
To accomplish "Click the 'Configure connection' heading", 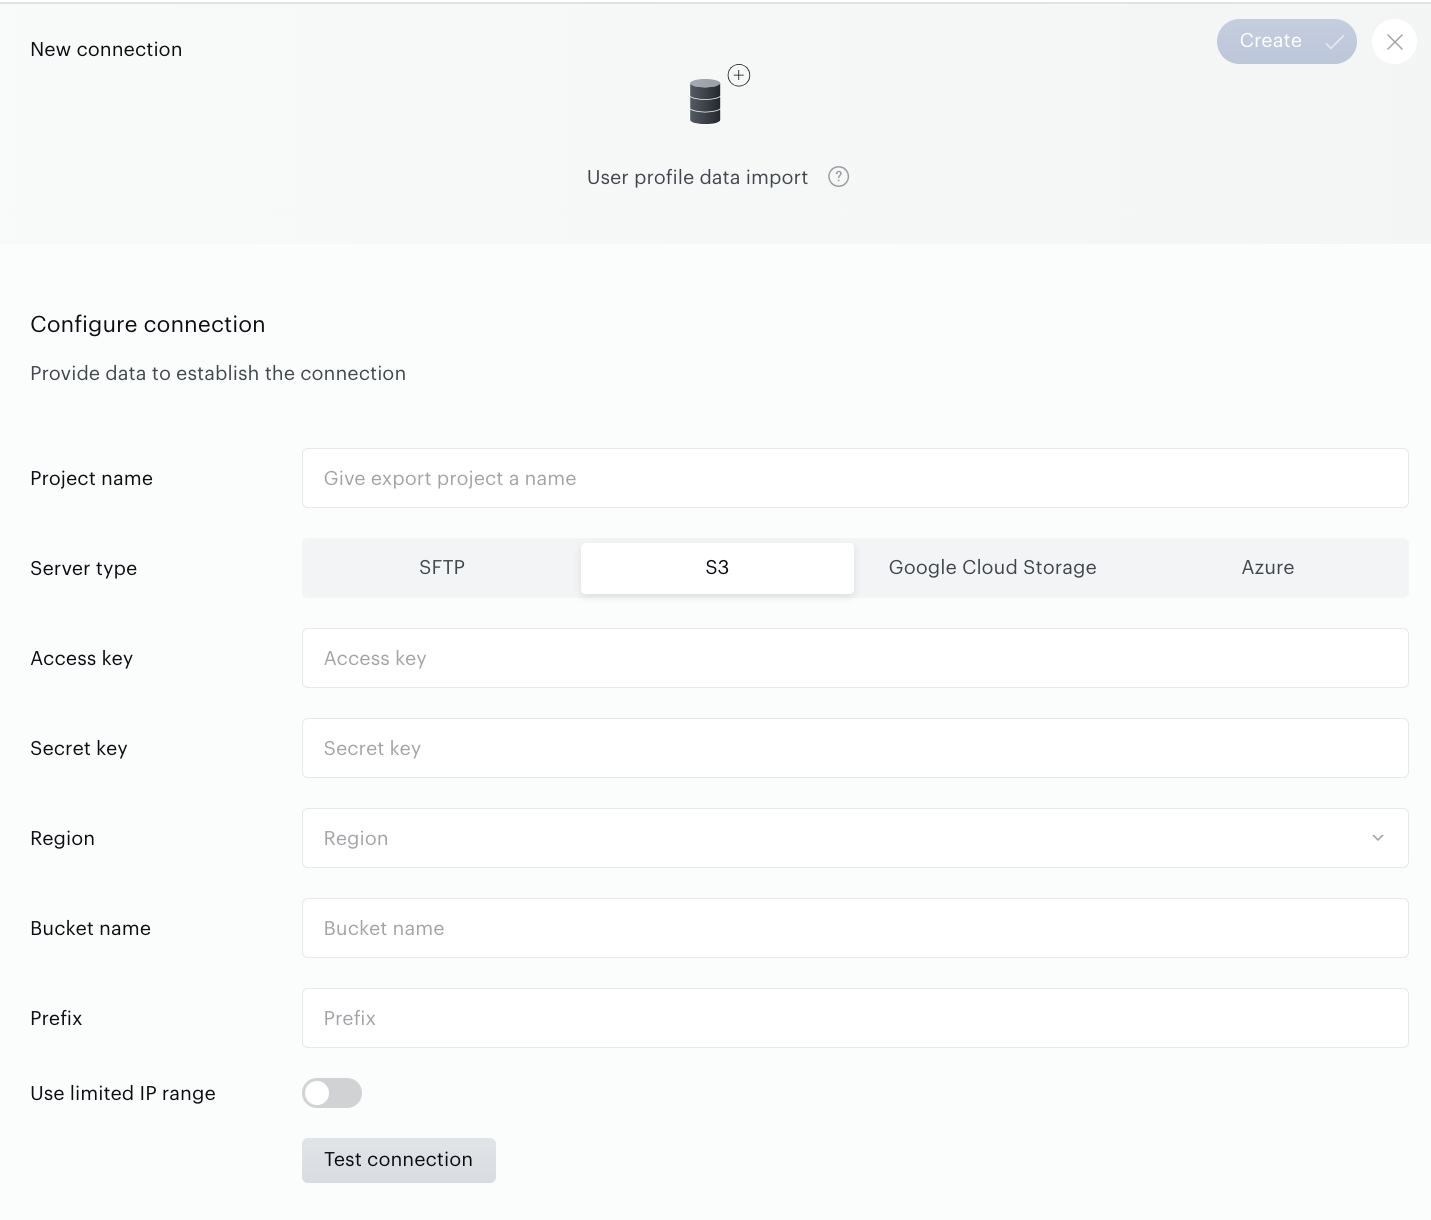I will (148, 324).
